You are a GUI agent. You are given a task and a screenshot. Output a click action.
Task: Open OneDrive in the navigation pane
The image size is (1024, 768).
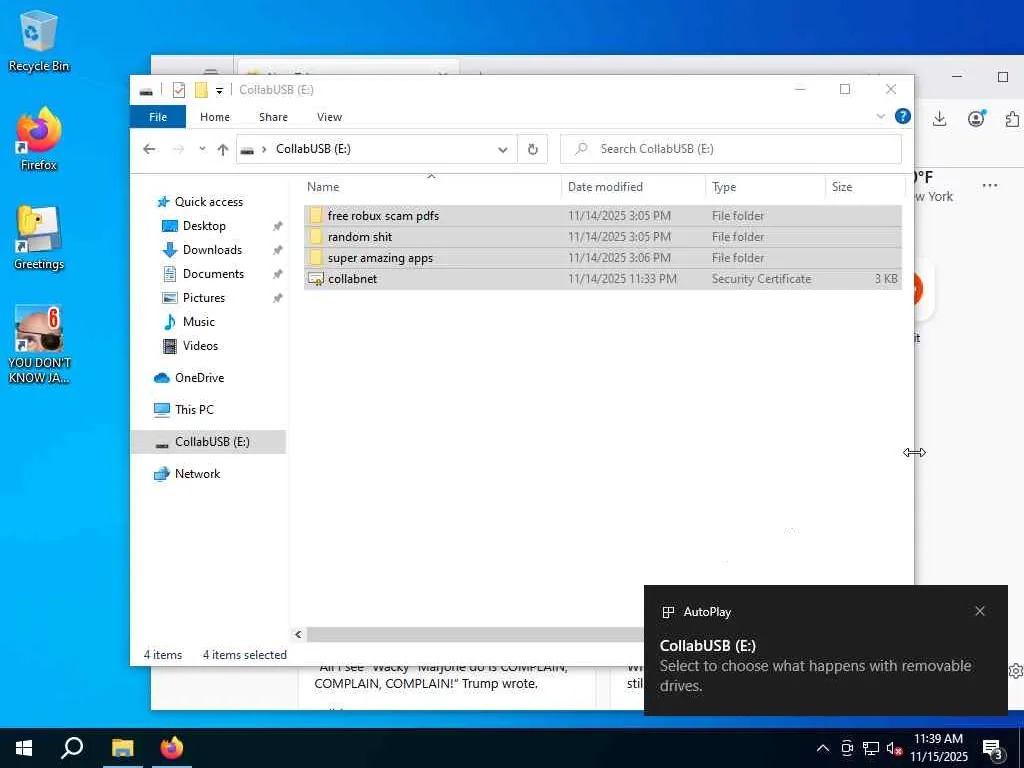199,377
